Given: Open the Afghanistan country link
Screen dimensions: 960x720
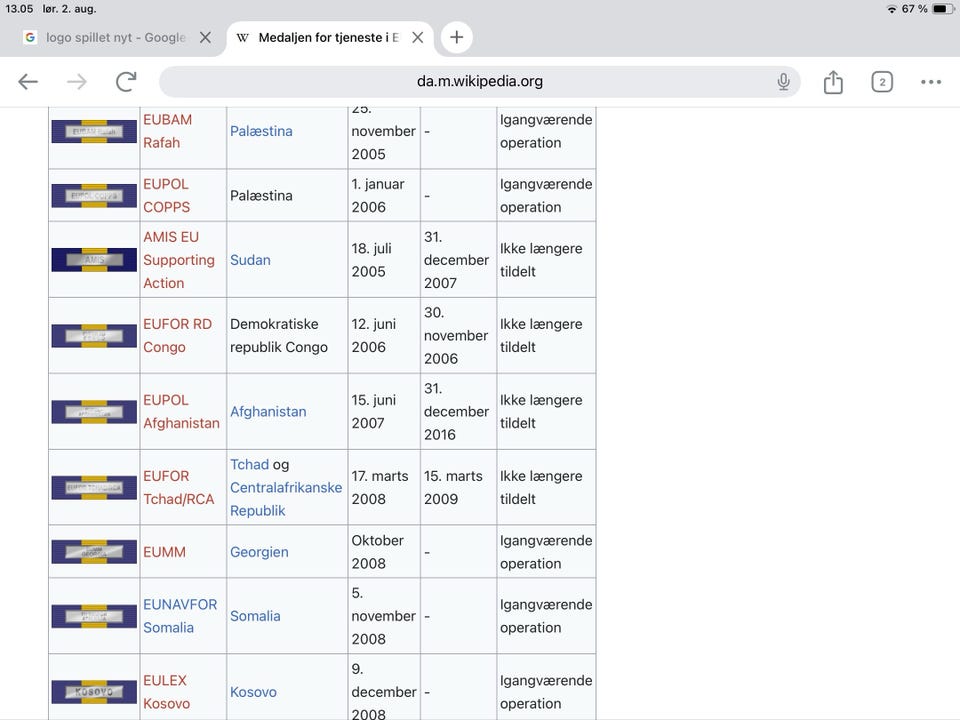Looking at the screenshot, I should click(268, 411).
